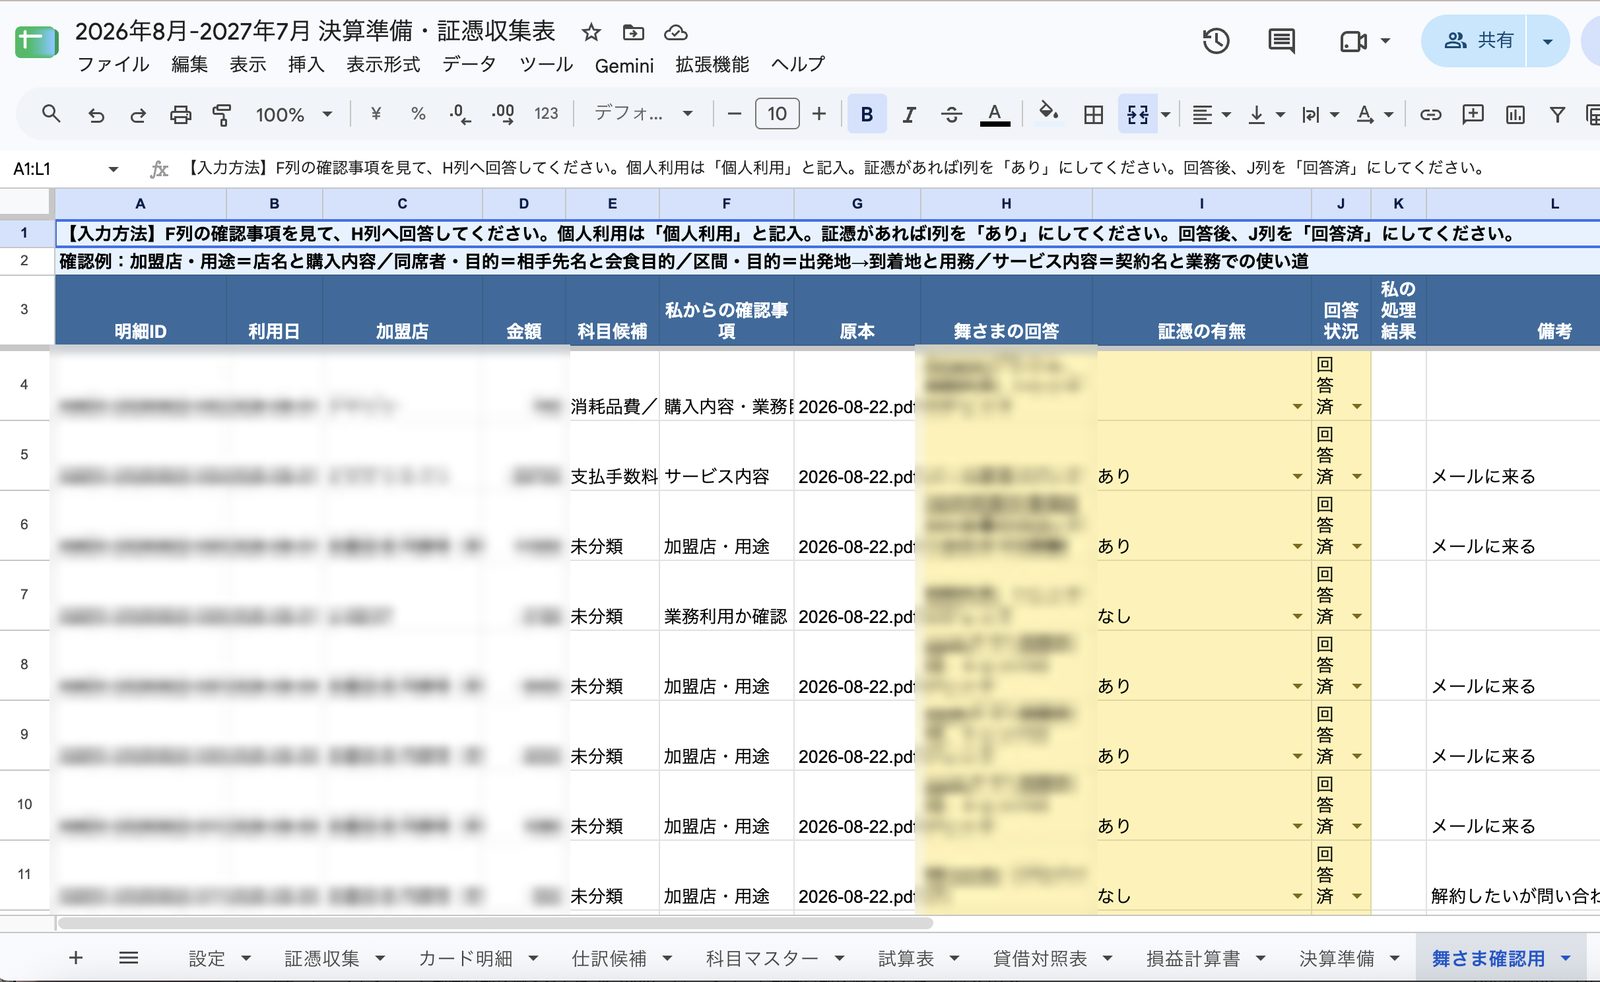Open the text color picker
Image resolution: width=1600 pixels, height=982 pixels.
tap(994, 114)
